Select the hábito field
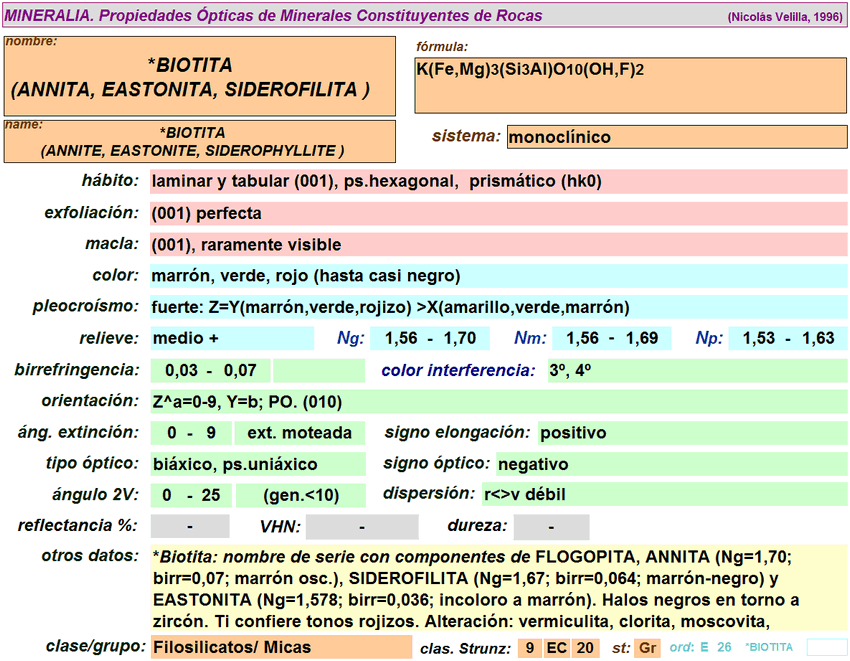 [x=498, y=182]
